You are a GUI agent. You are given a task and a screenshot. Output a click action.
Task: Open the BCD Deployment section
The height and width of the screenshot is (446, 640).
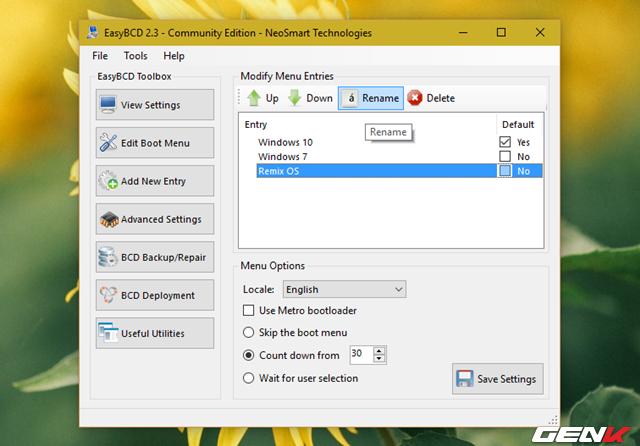(x=154, y=295)
